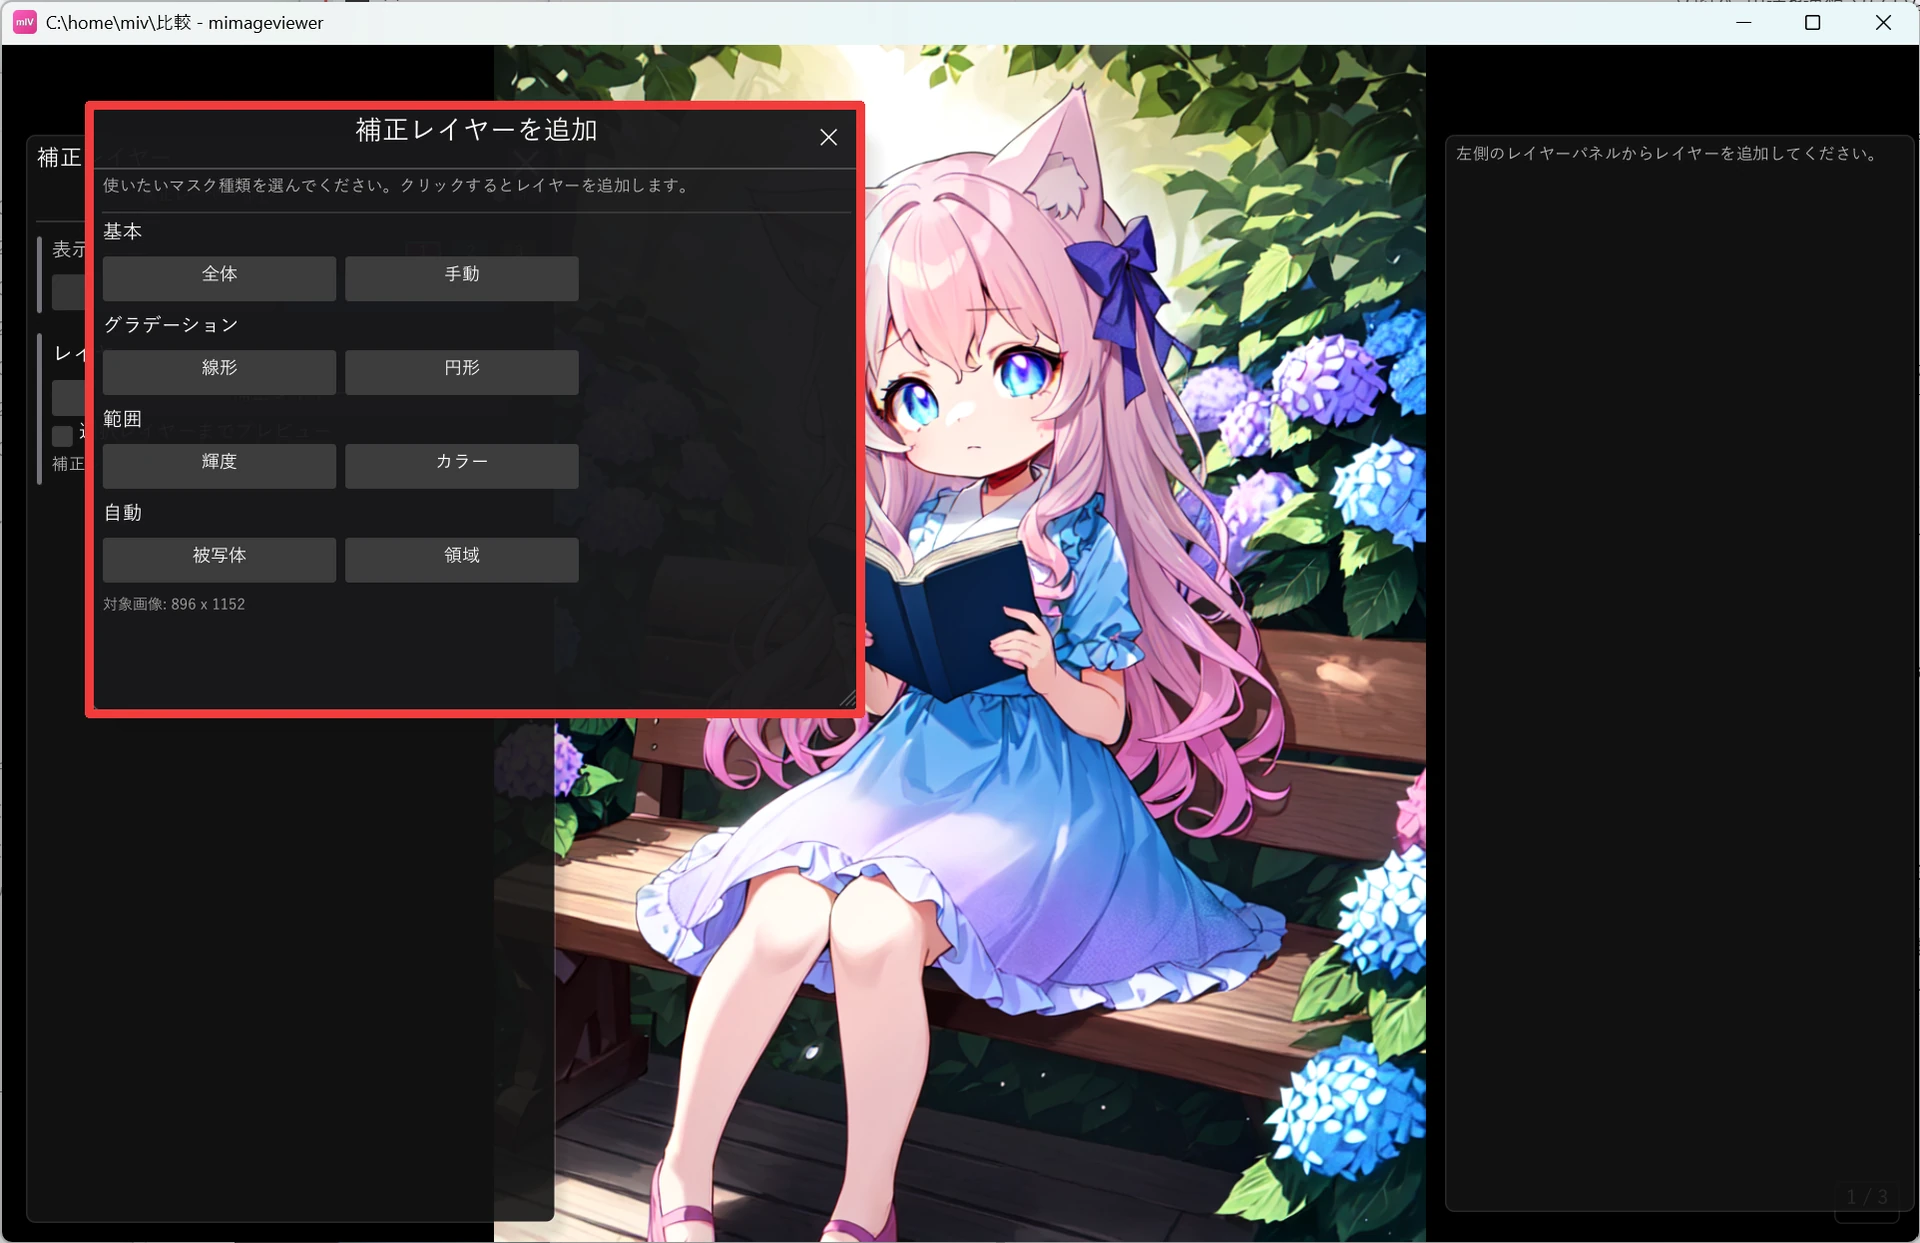Add a 全体 mask layer
Viewport: 1920px width, 1243px height.
[x=219, y=277]
